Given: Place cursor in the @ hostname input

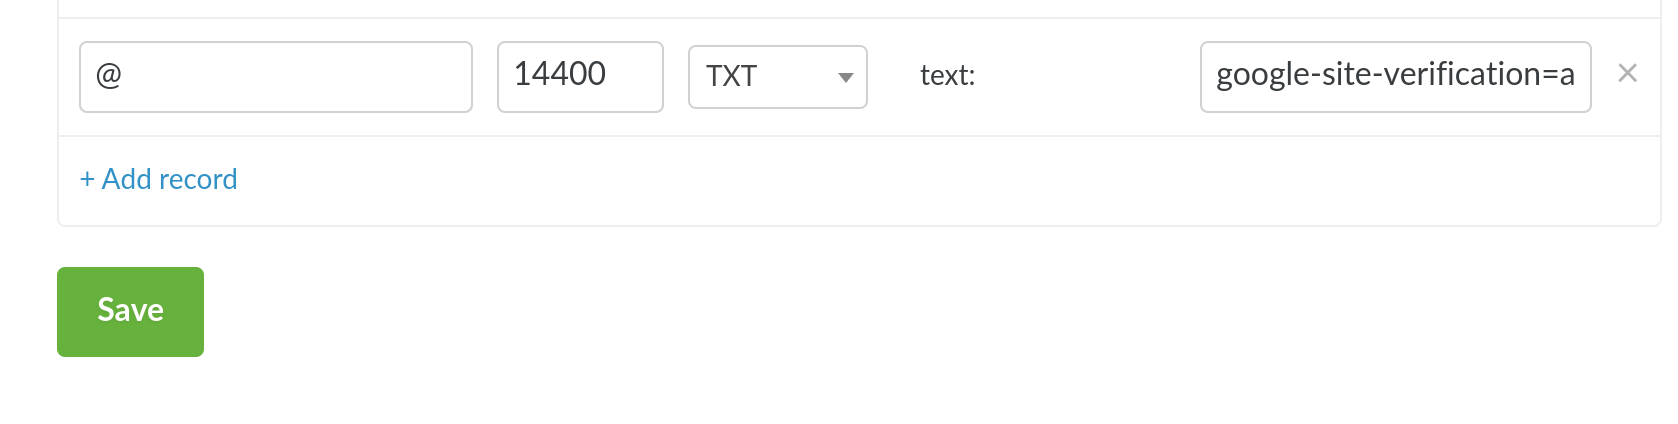Looking at the screenshot, I should coord(275,77).
